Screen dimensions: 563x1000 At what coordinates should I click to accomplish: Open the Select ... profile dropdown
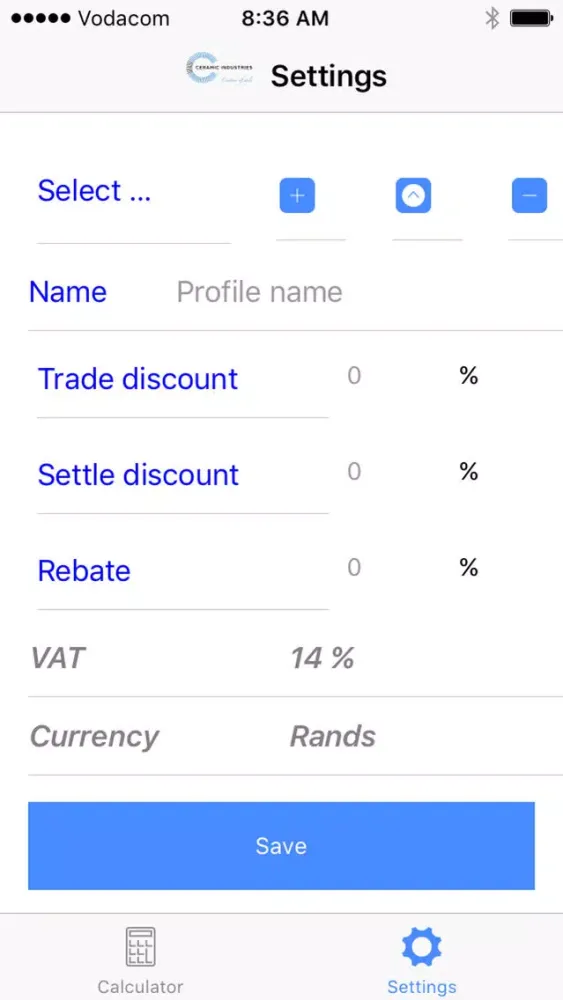tap(134, 191)
